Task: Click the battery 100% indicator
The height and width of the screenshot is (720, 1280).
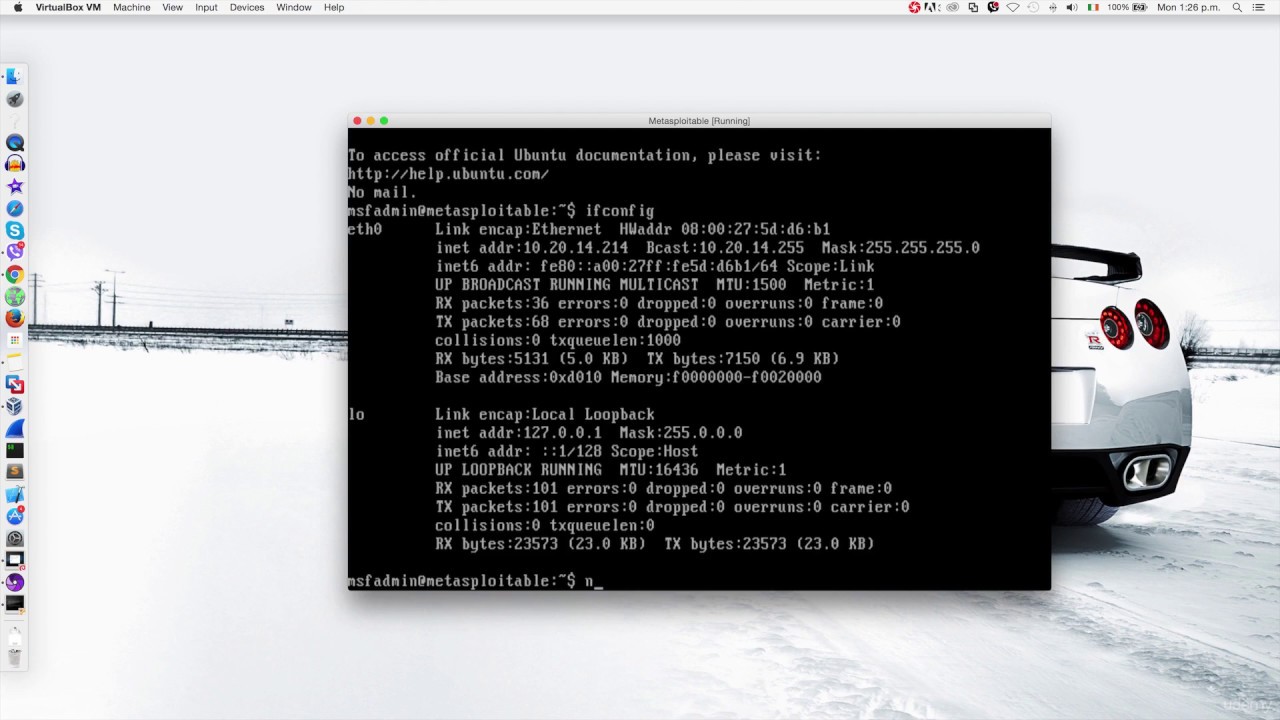Action: tap(1128, 7)
